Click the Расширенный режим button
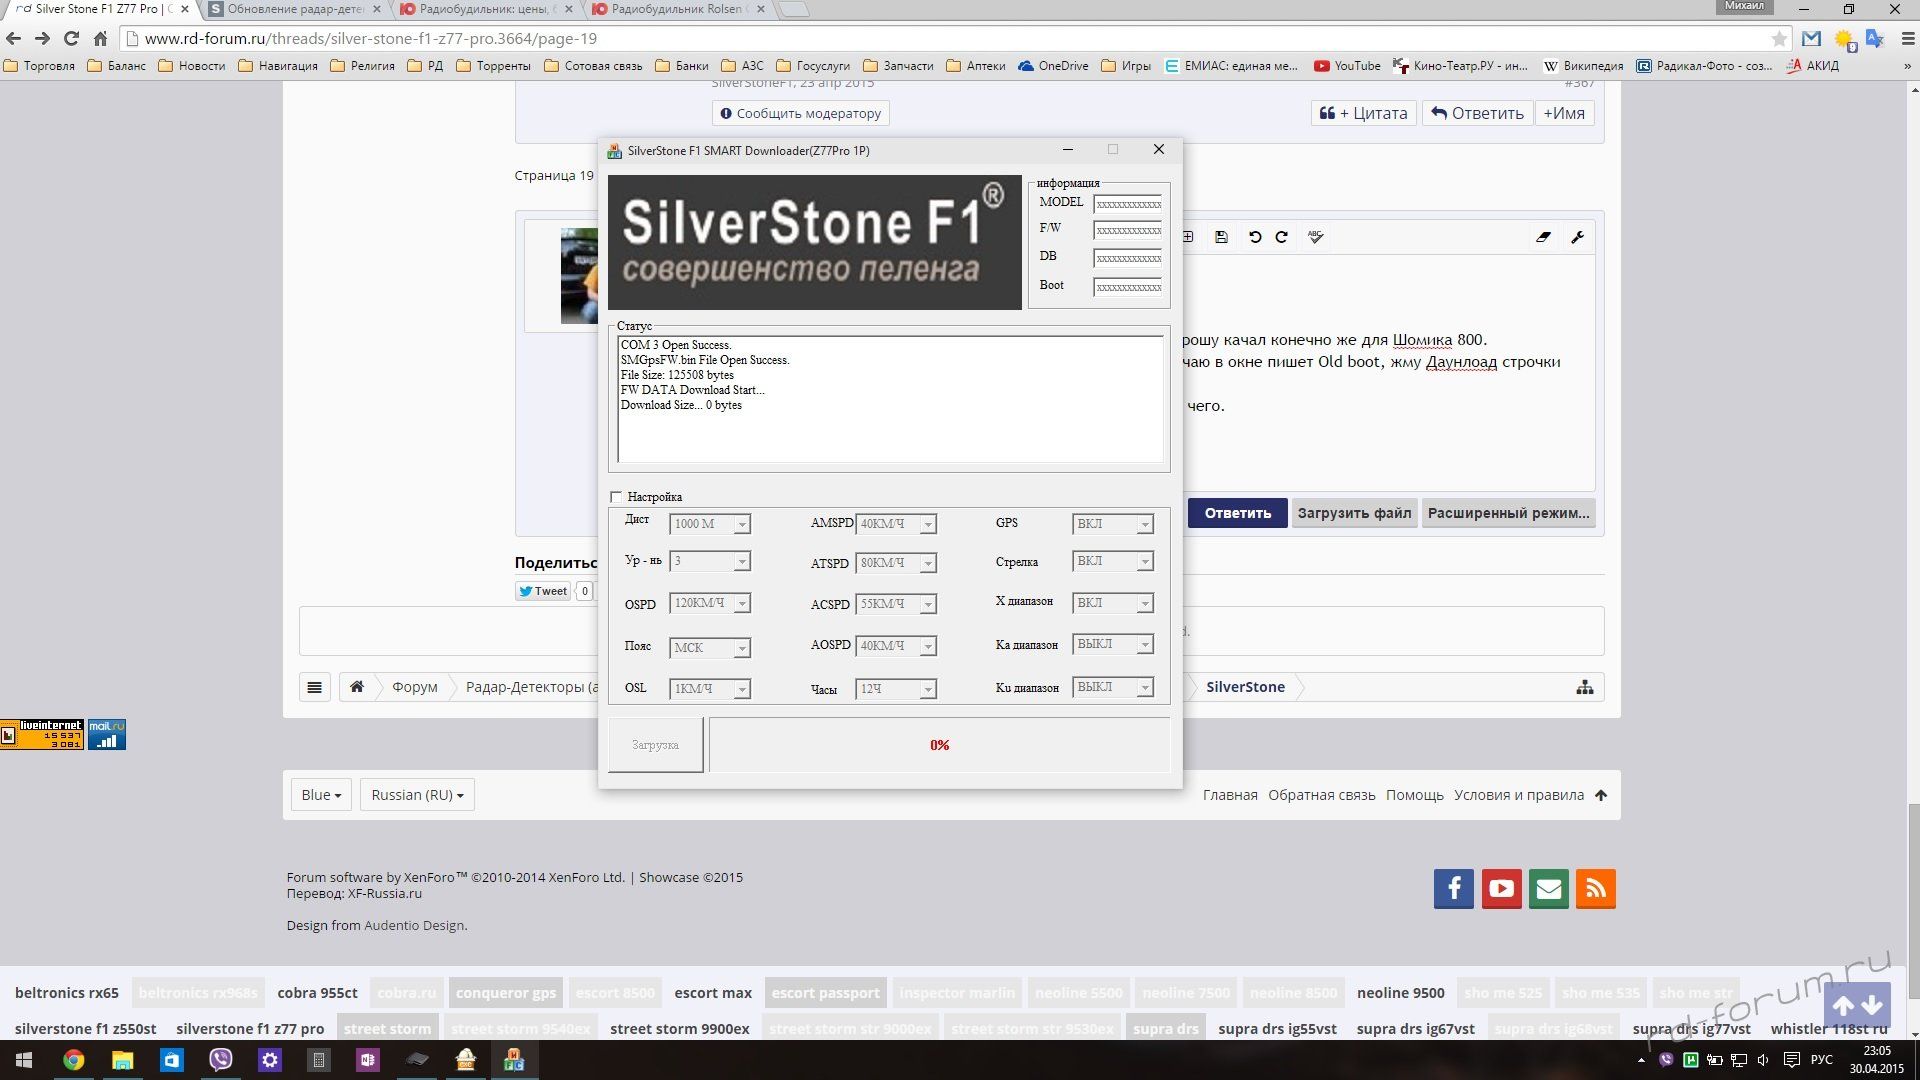 pos(1508,513)
